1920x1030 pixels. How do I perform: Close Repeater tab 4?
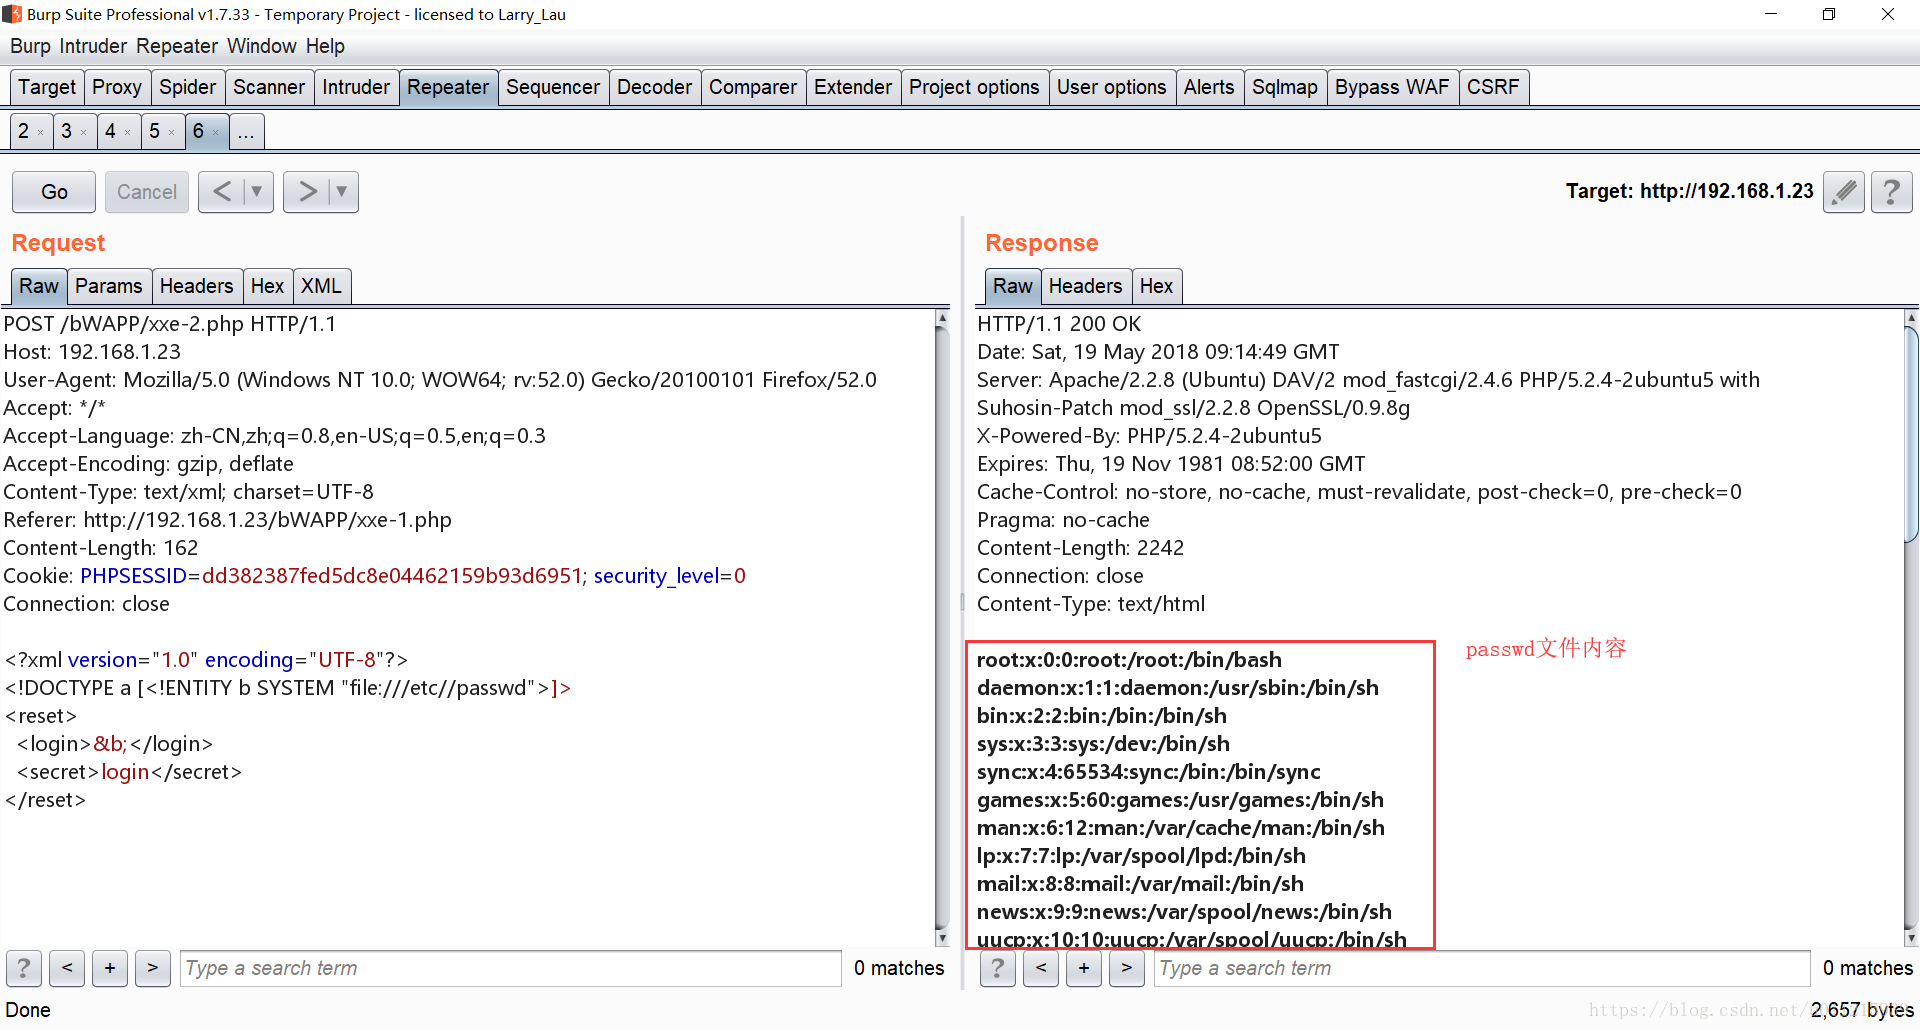coord(127,133)
